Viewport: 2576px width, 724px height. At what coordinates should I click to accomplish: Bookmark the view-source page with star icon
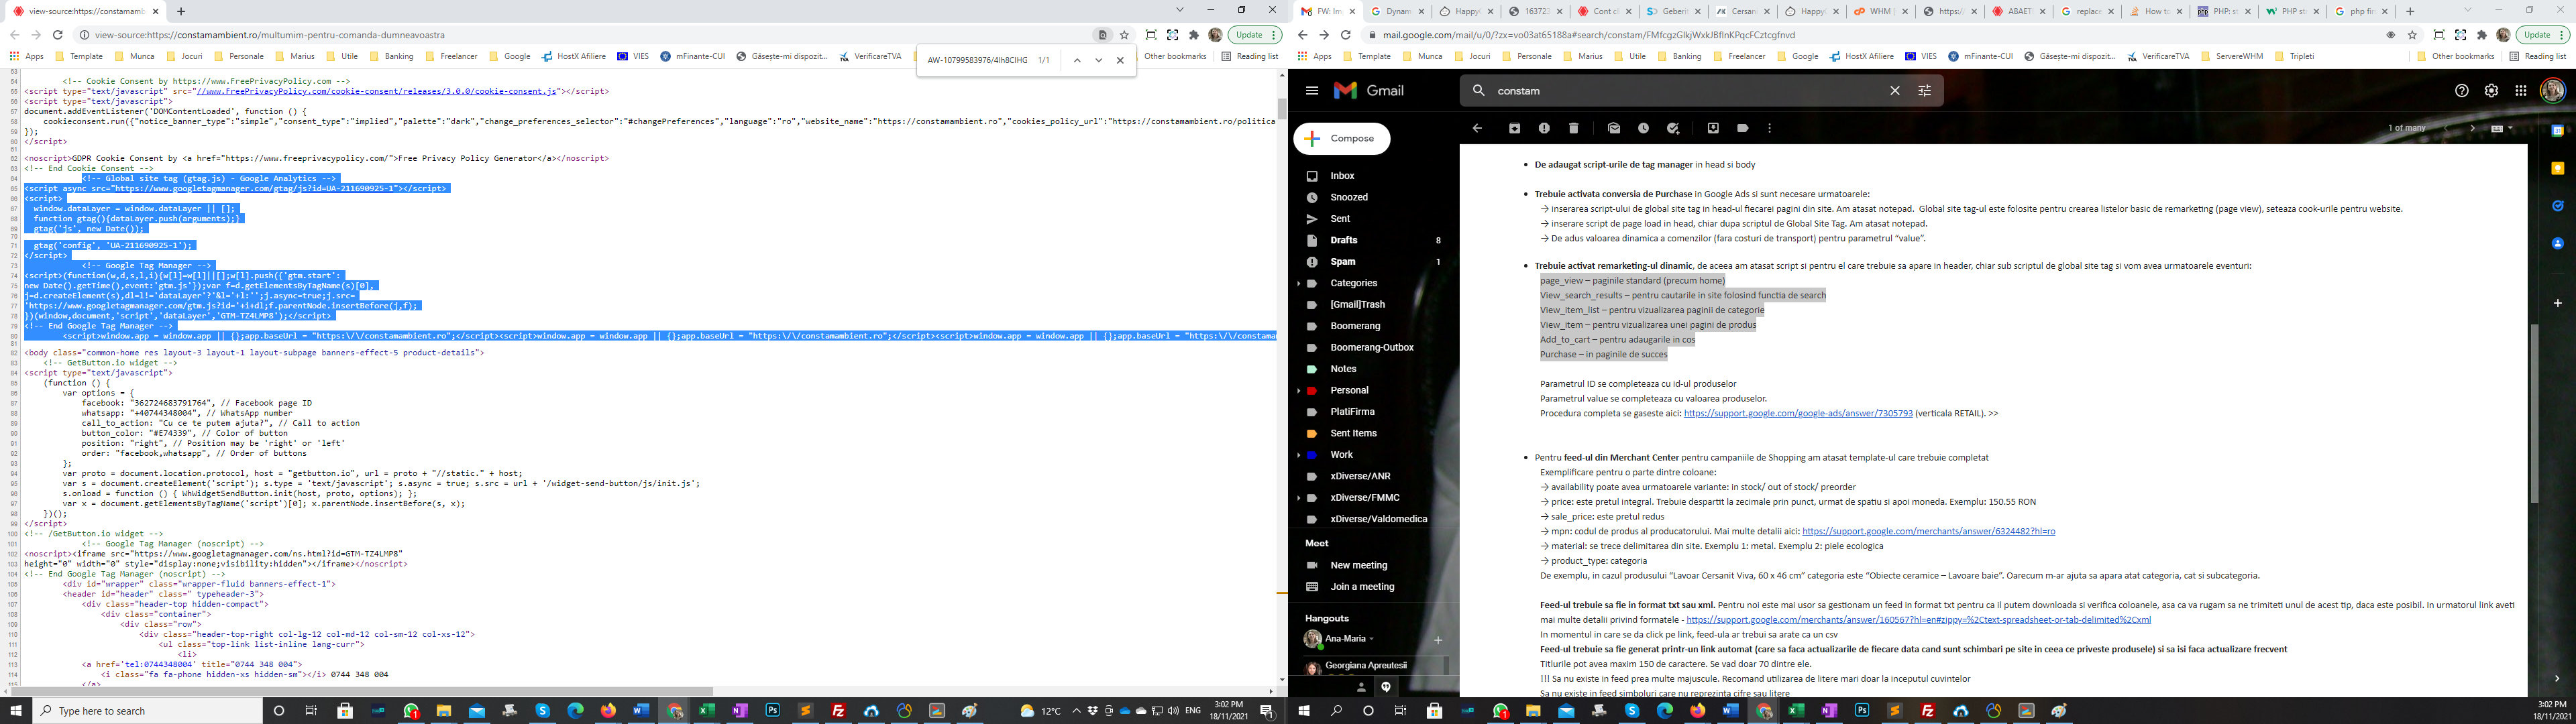(1125, 35)
